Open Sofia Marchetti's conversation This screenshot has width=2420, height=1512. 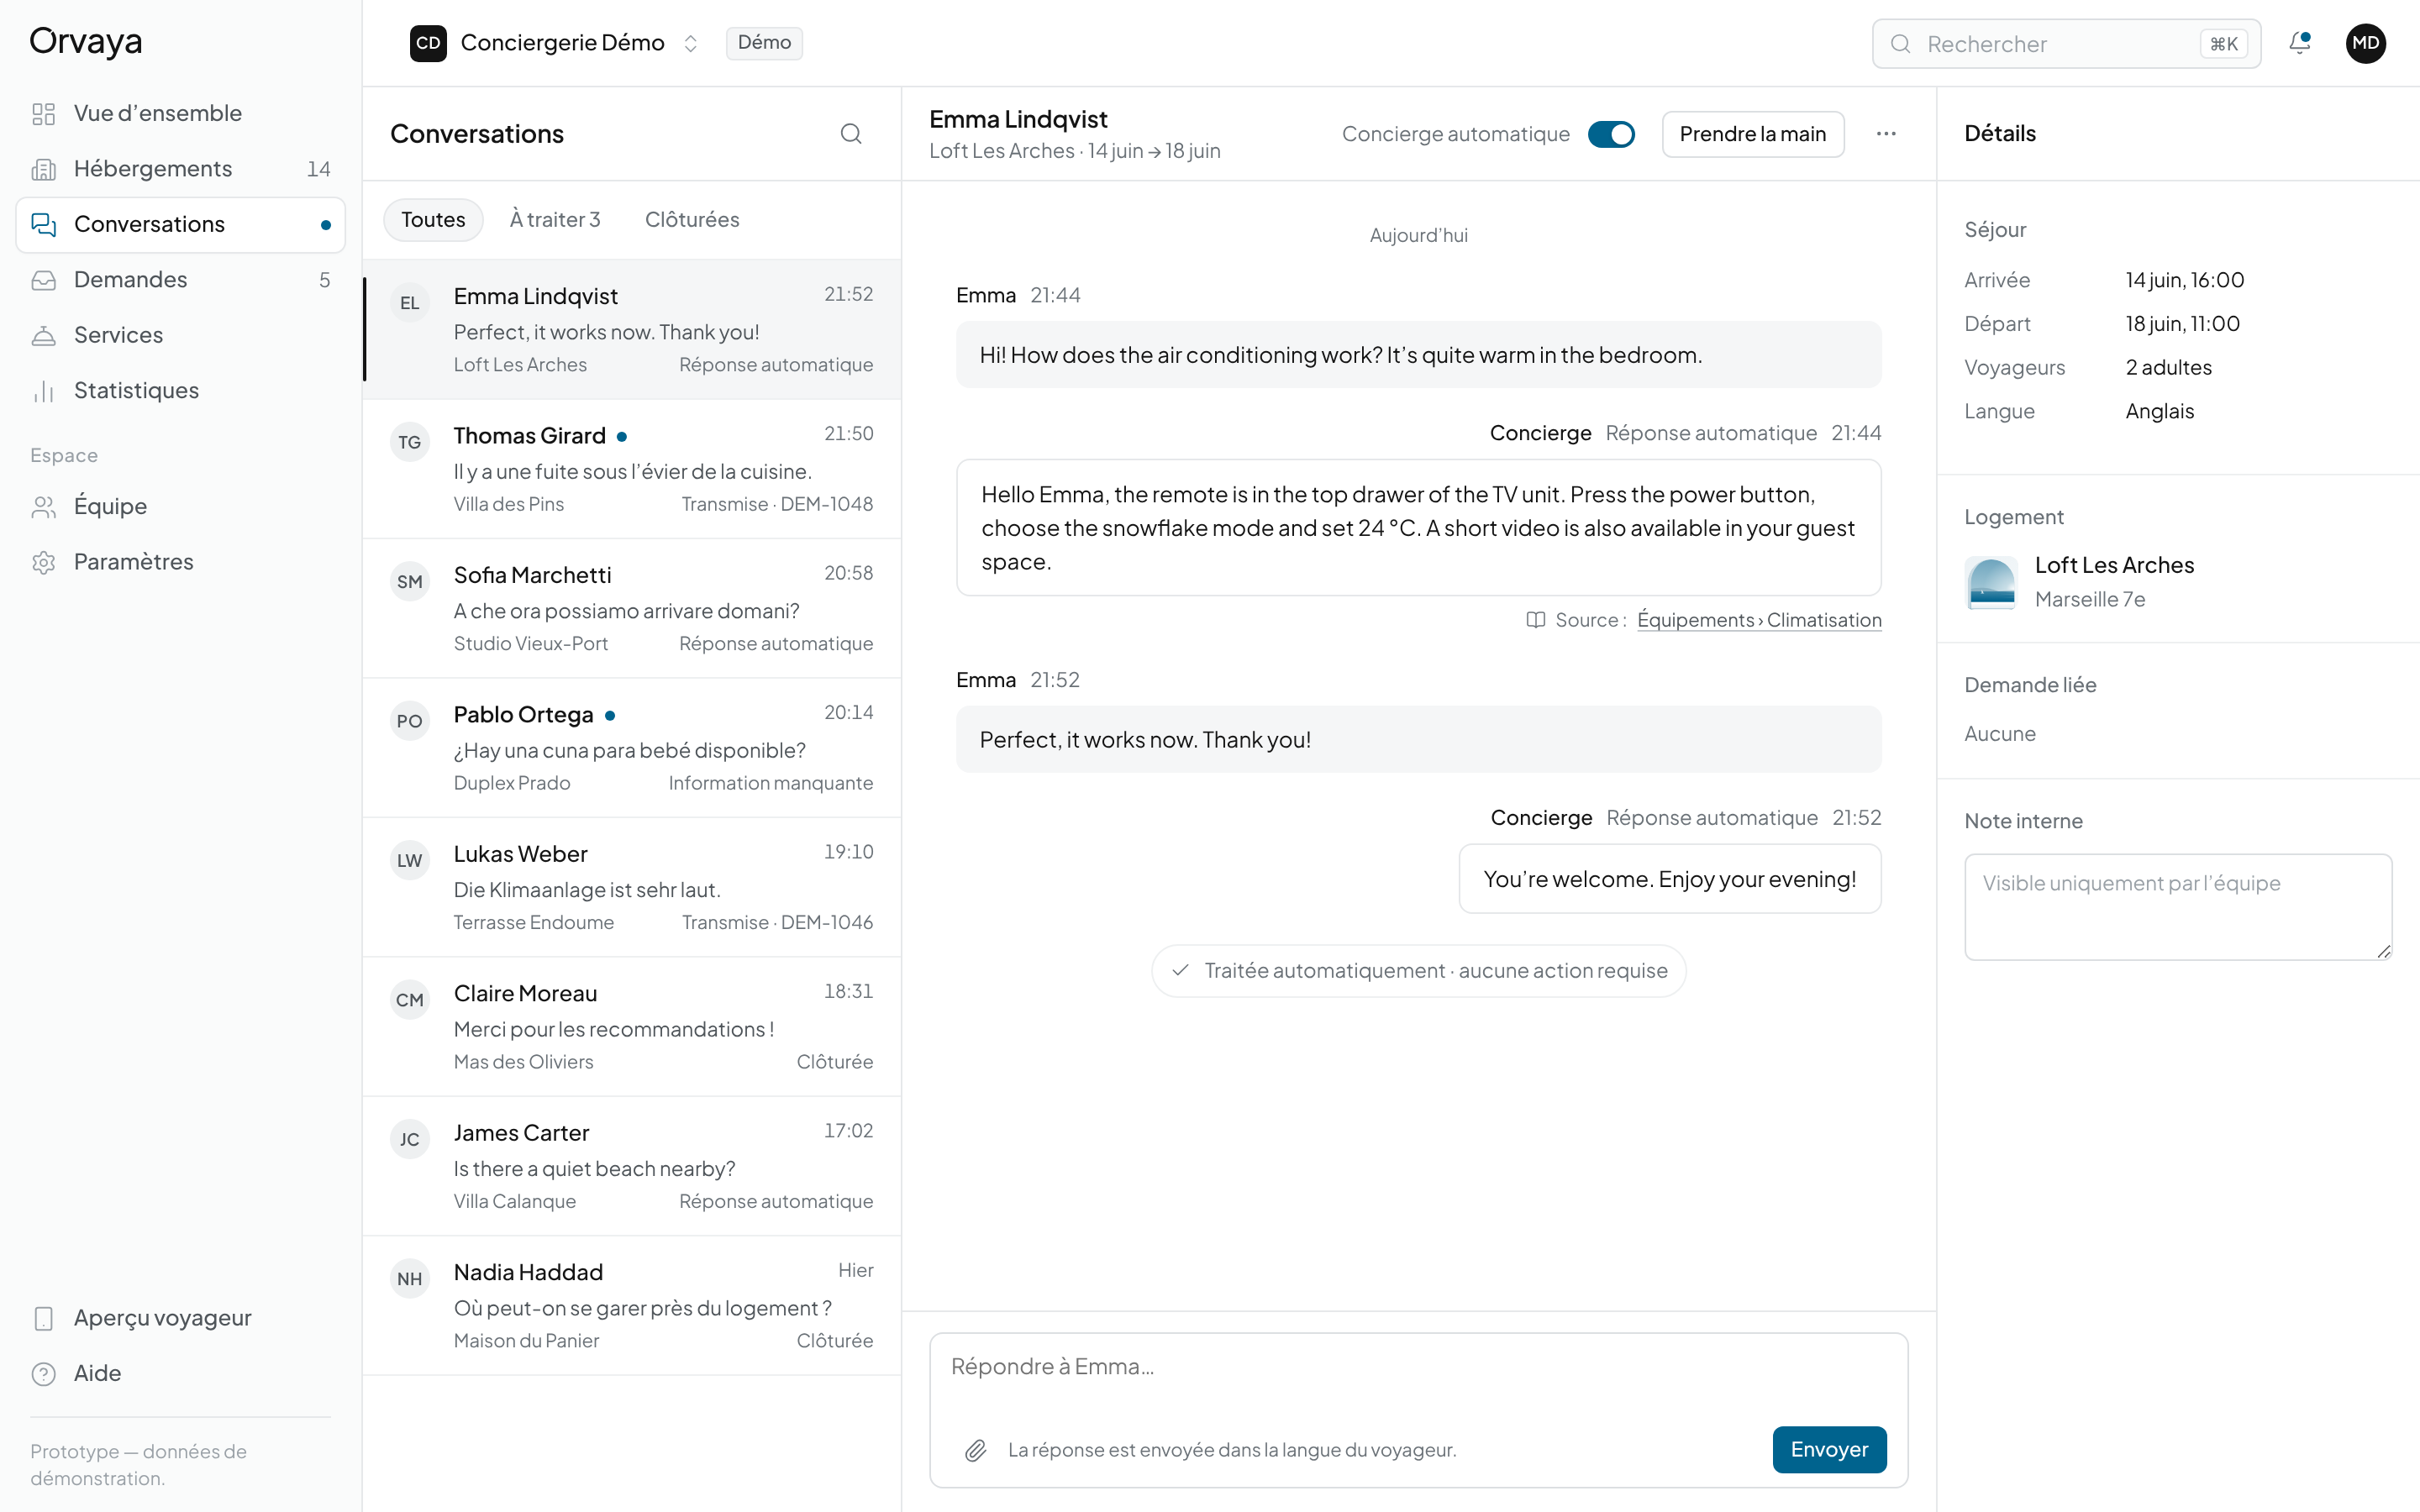coord(632,609)
